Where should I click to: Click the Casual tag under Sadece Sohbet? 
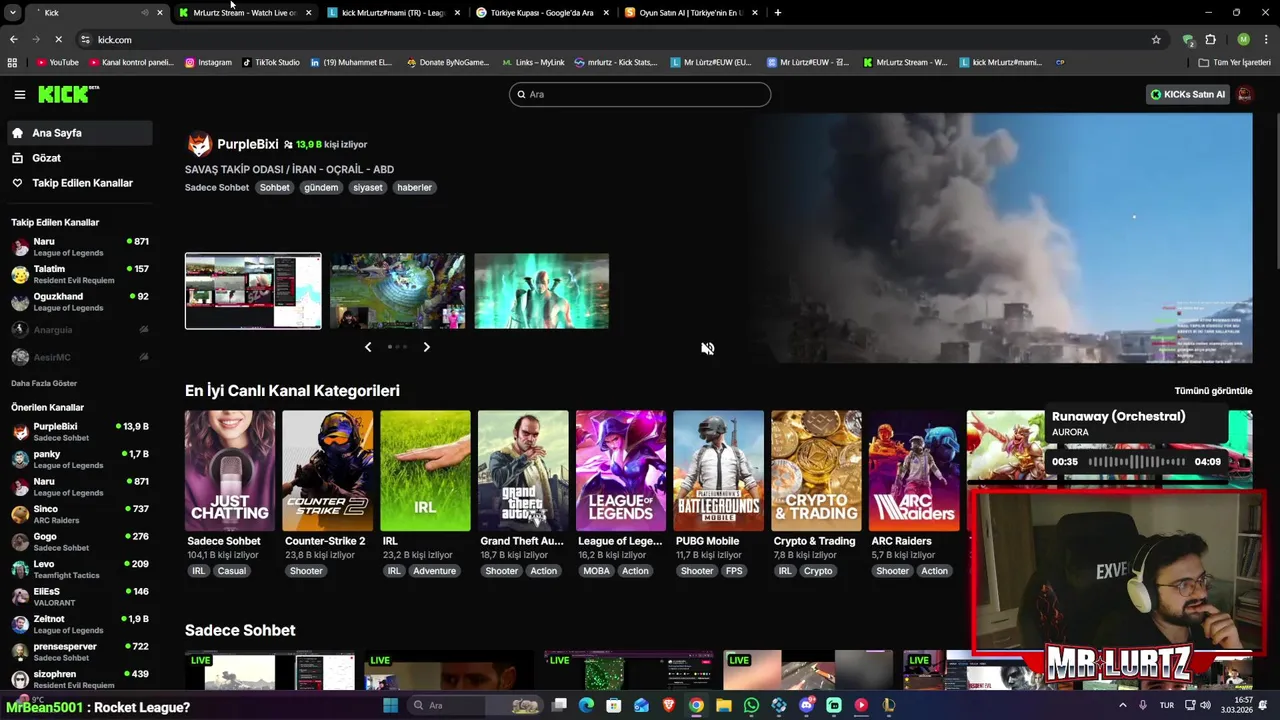click(x=231, y=571)
